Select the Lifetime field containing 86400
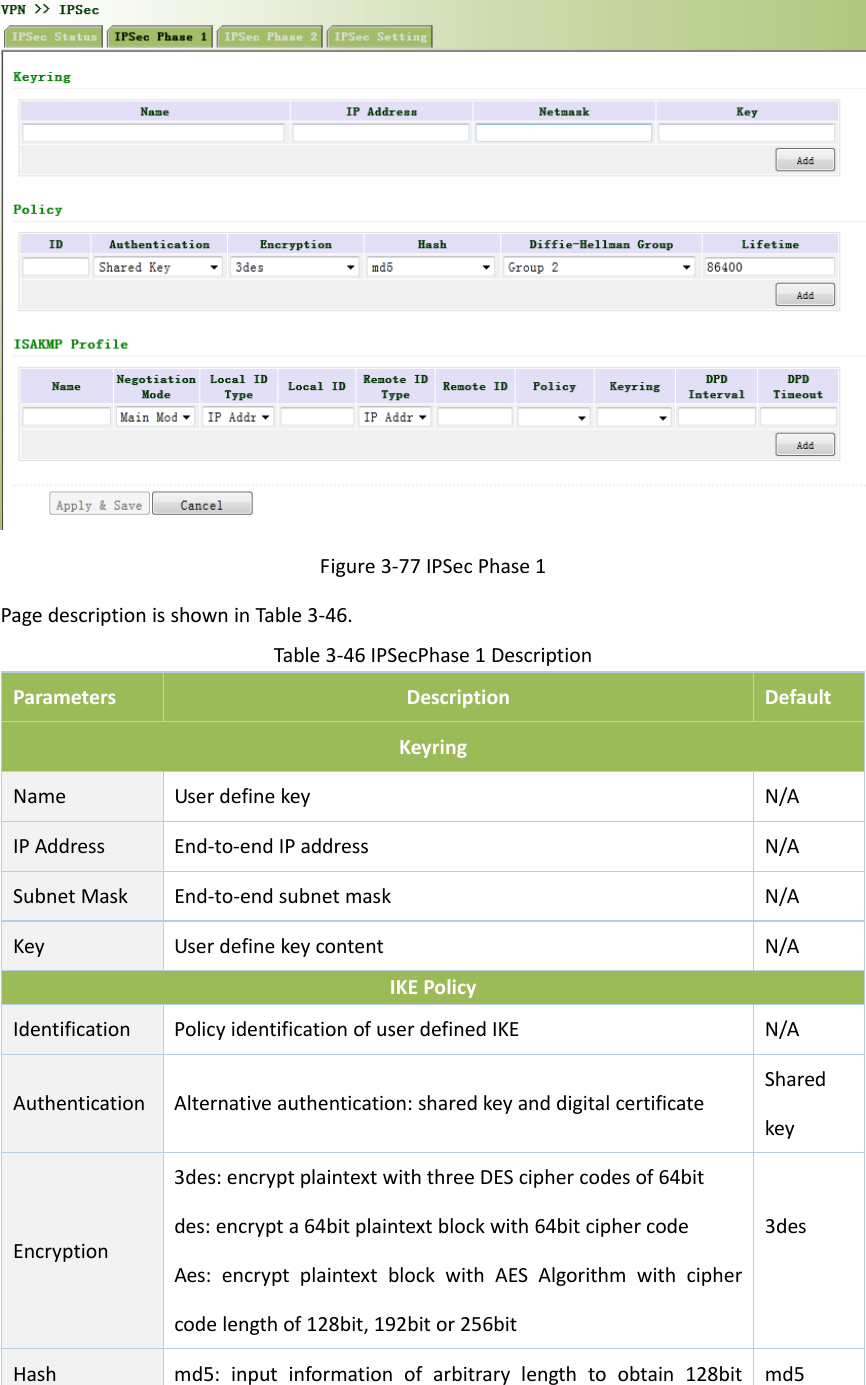Screen dimensions: 866x1385 point(770,266)
